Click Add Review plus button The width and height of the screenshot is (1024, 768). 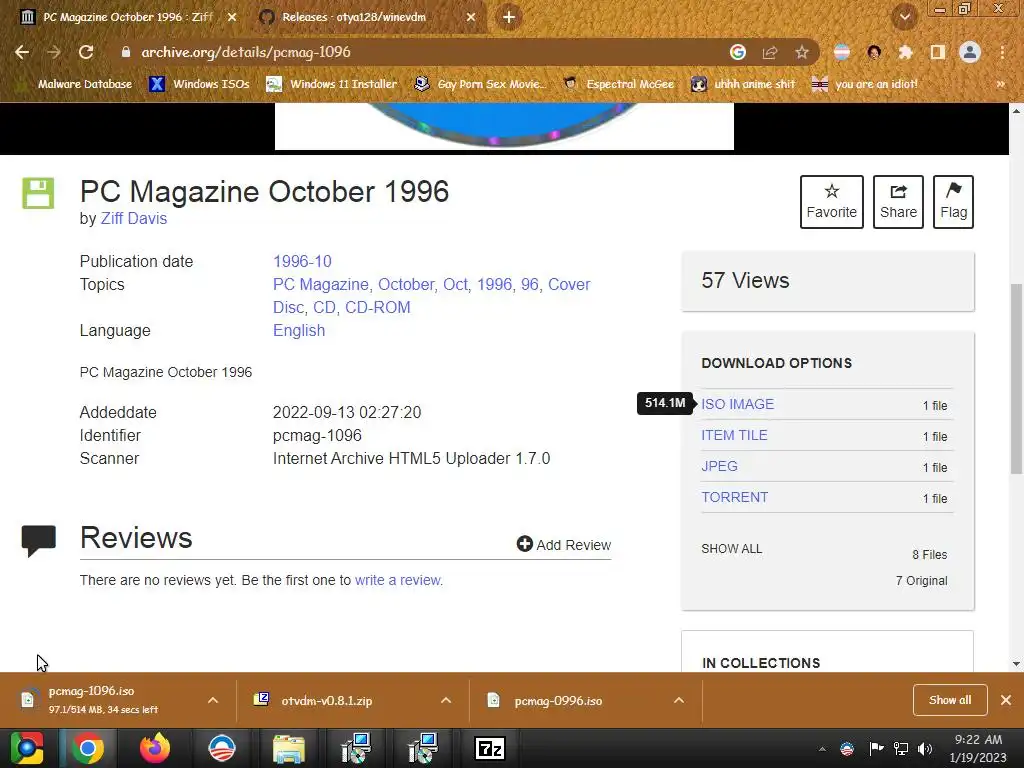click(x=564, y=545)
